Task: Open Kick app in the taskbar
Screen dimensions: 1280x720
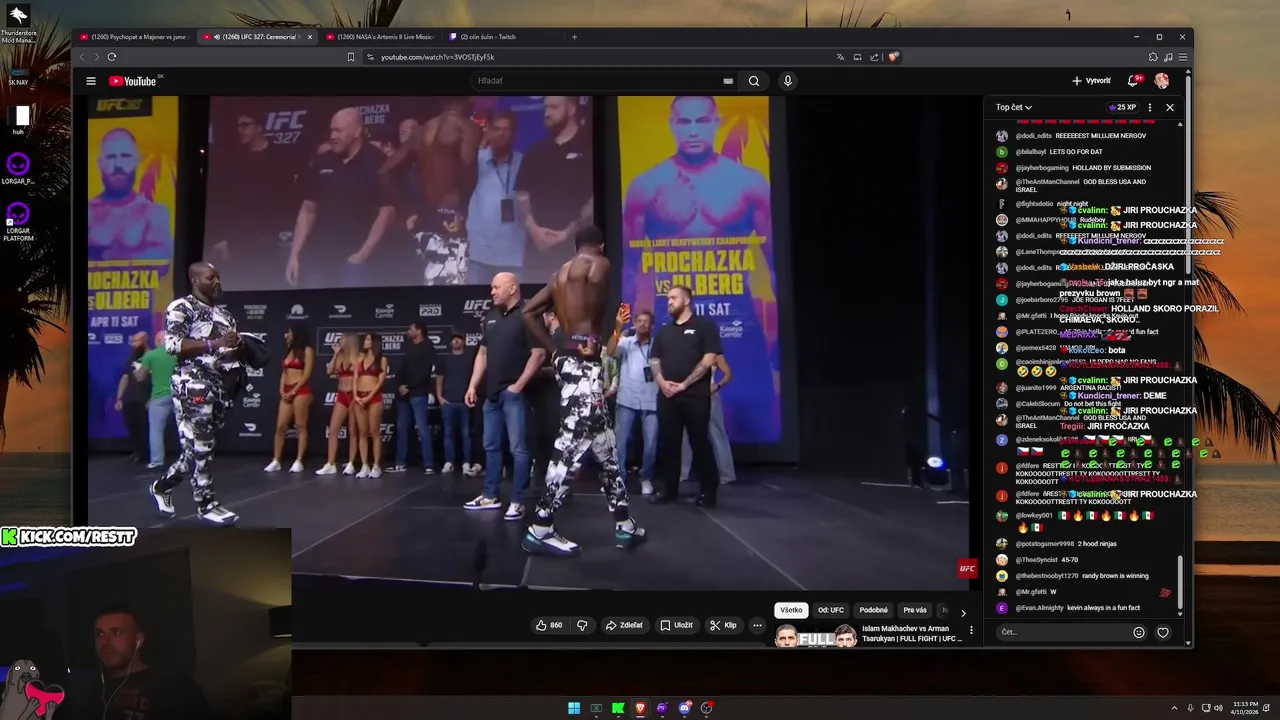Action: tap(618, 708)
